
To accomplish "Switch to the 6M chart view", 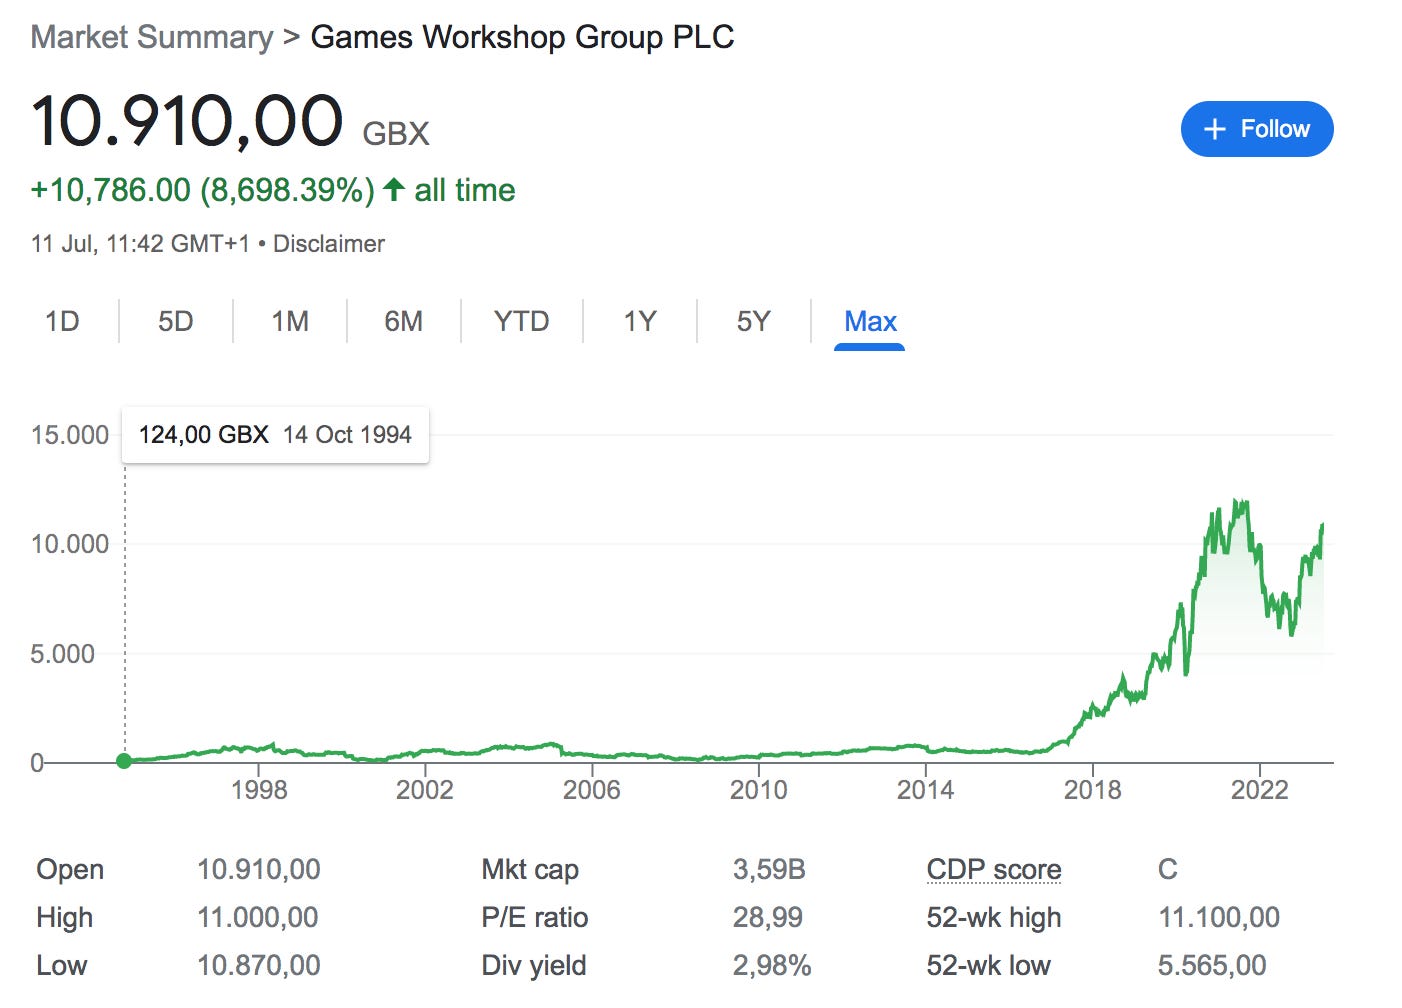I will click(x=405, y=321).
